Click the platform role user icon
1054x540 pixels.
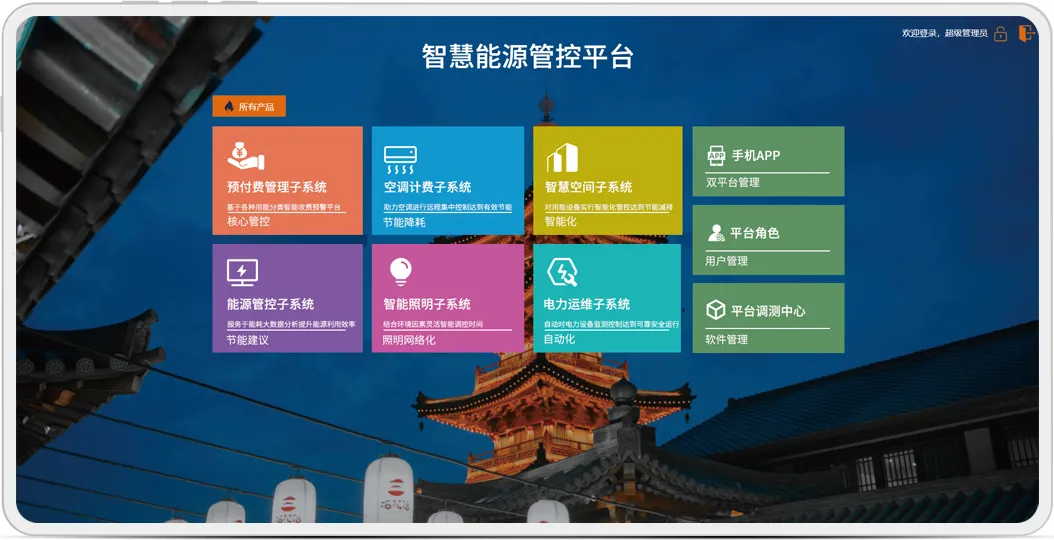[716, 233]
